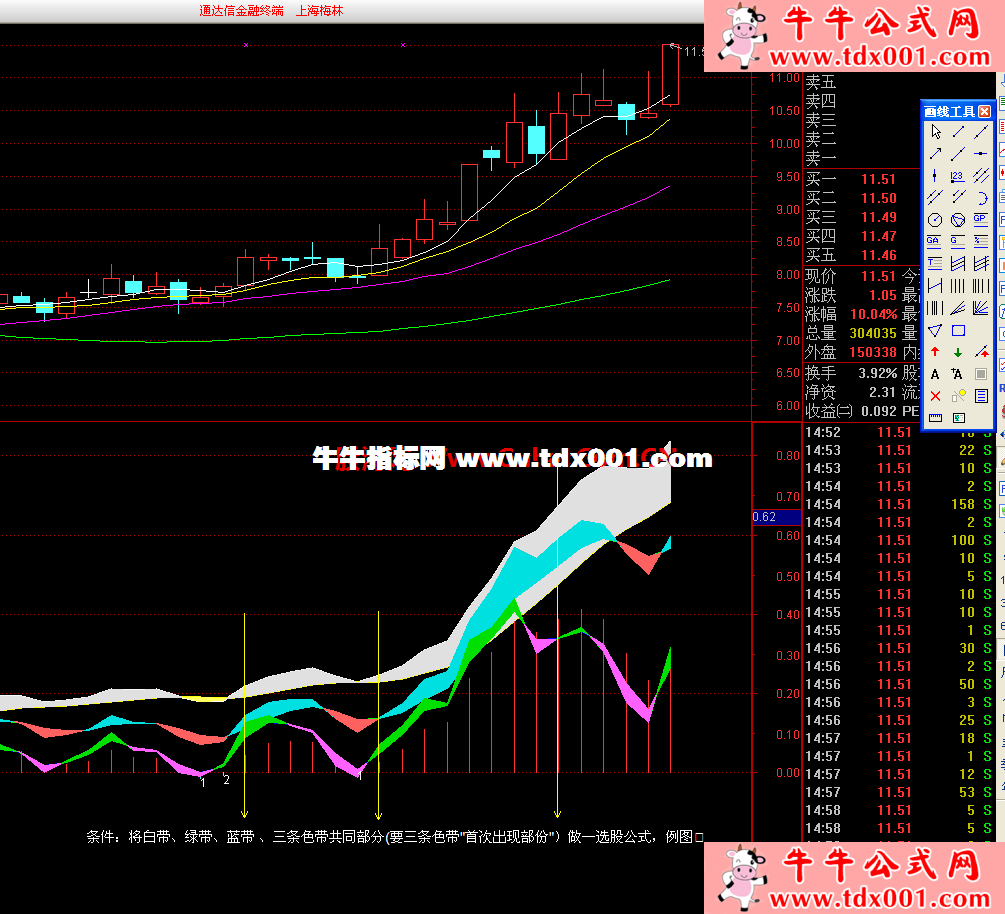Select the 123 wave count label tool

(x=958, y=176)
